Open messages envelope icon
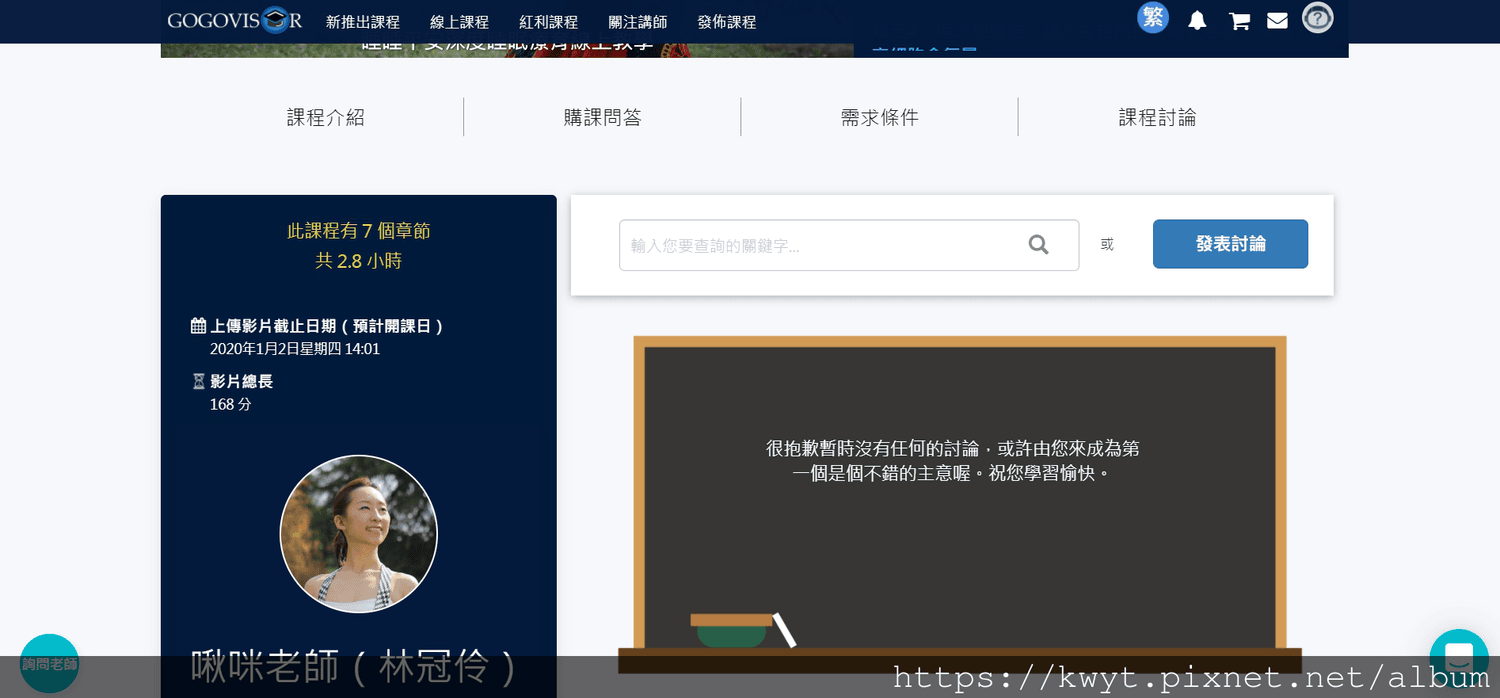The width and height of the screenshot is (1500, 698). tap(1277, 21)
